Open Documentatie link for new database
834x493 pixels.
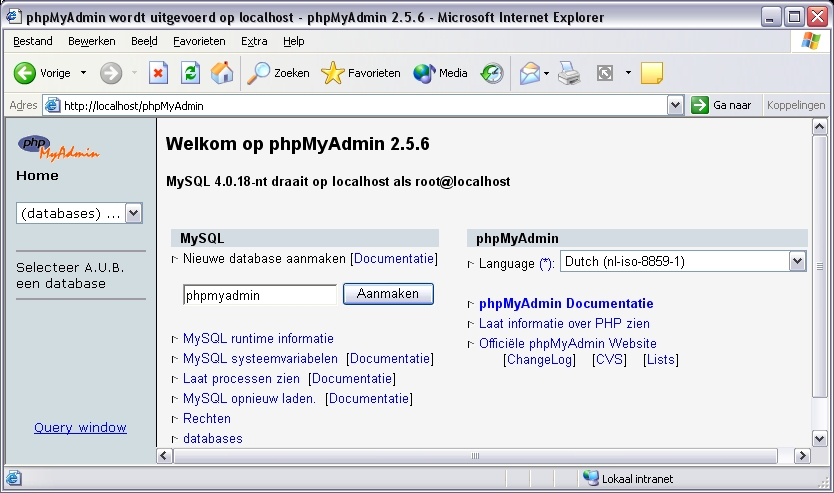click(394, 258)
